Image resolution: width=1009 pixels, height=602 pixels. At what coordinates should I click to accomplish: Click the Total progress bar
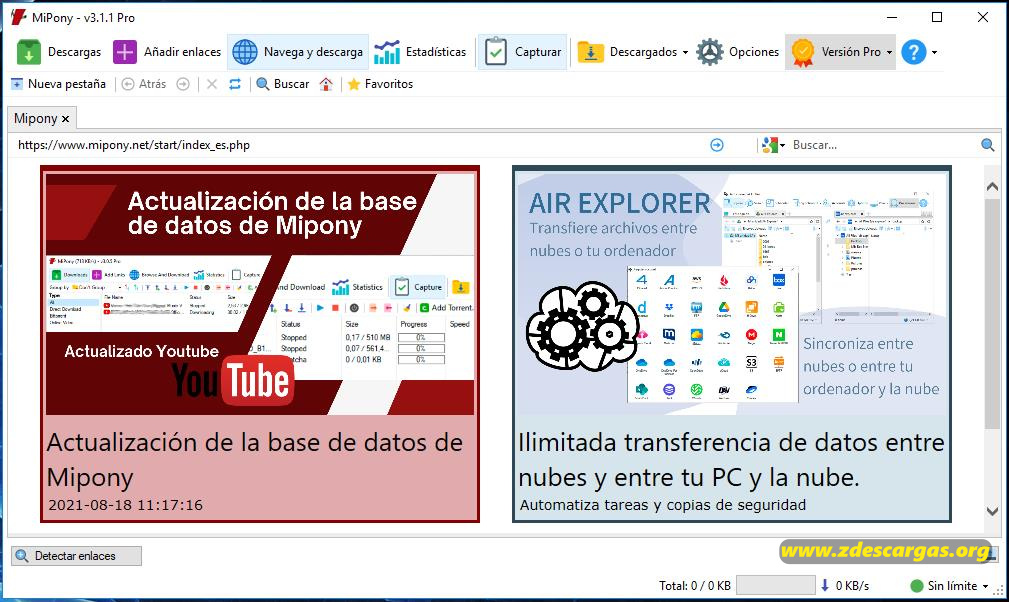pyautogui.click(x=775, y=585)
